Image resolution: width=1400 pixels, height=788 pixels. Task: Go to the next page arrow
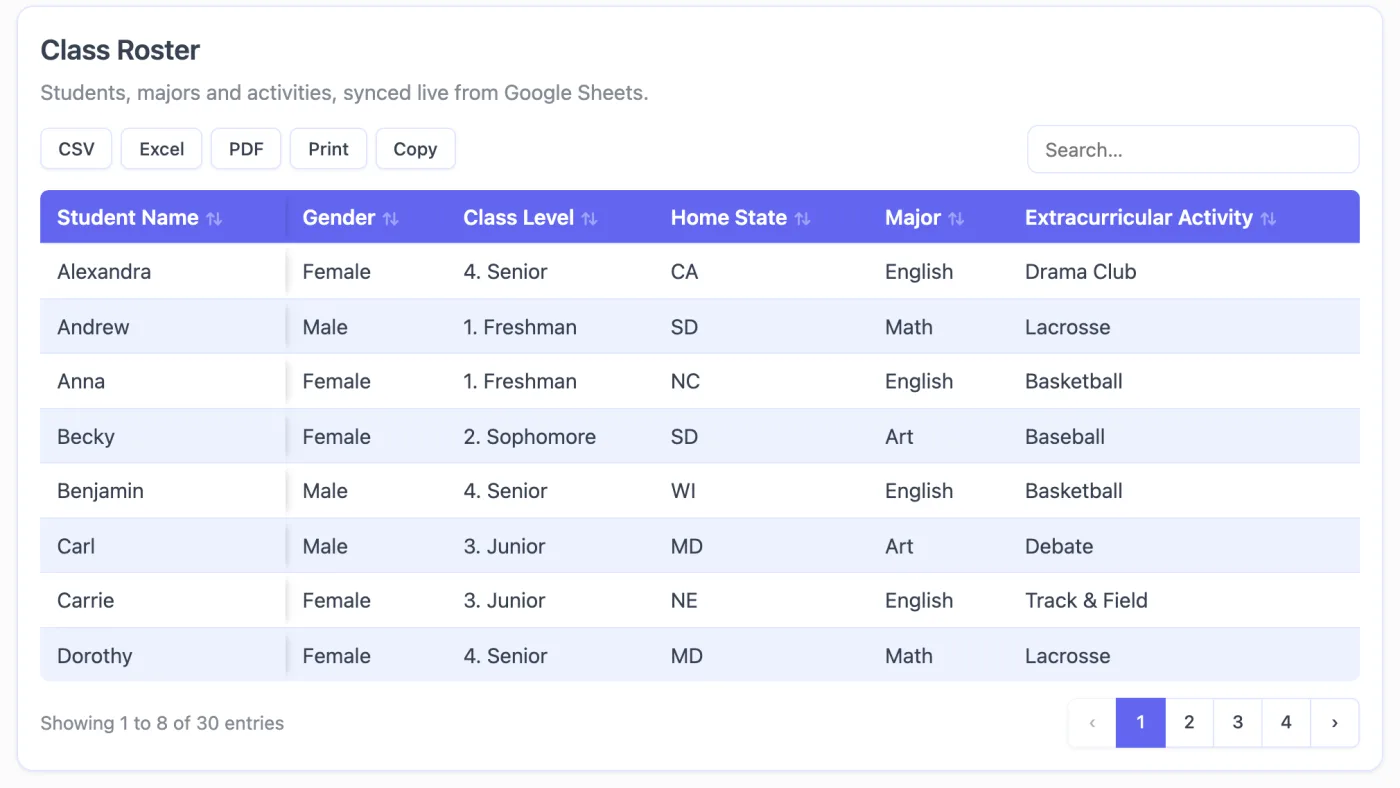point(1335,723)
